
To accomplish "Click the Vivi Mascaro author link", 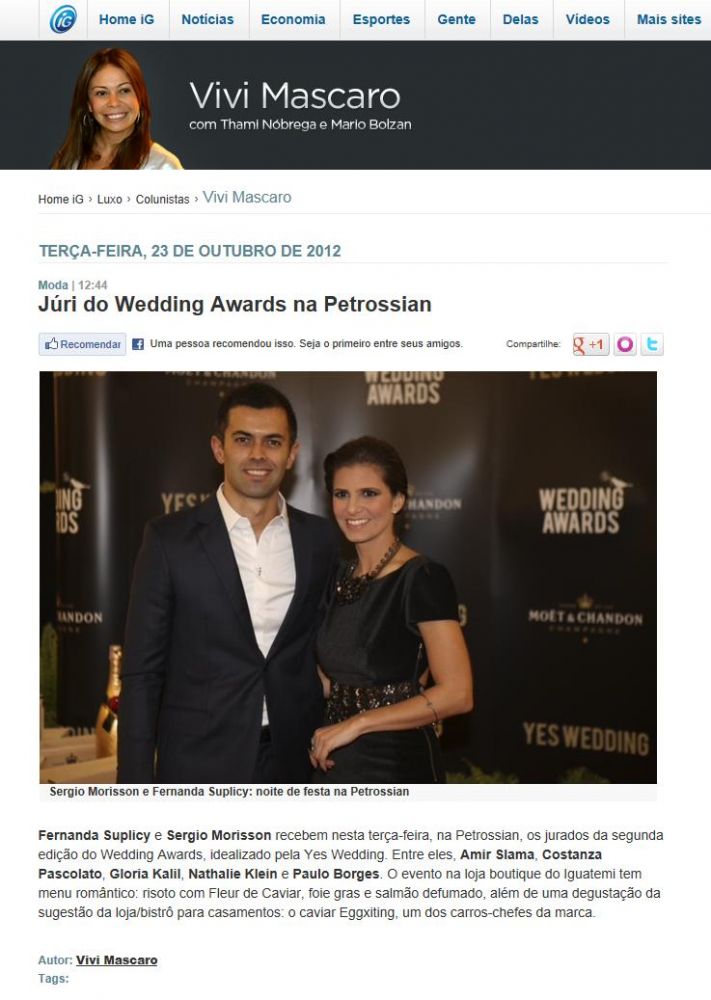I will point(117,960).
